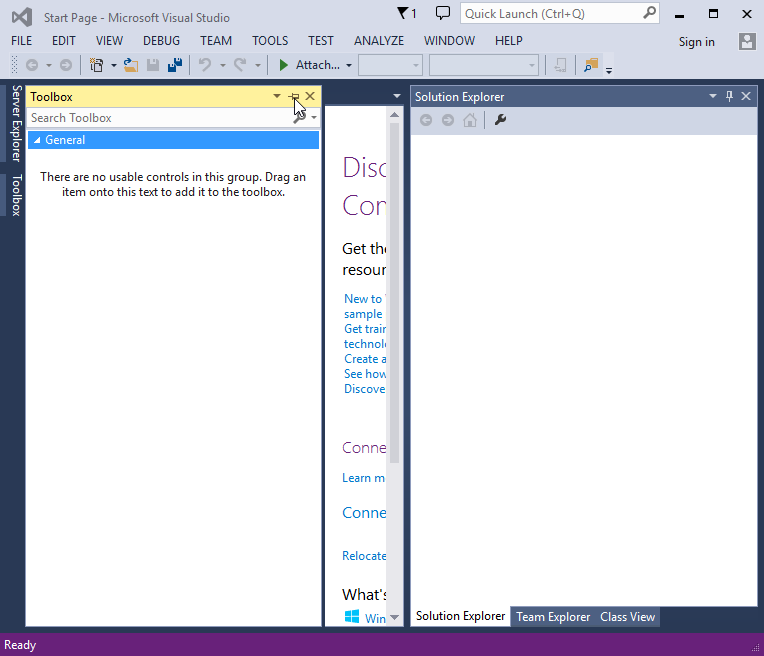The image size is (764, 656).
Task: Open the FILE menu
Action: pyautogui.click(x=21, y=41)
